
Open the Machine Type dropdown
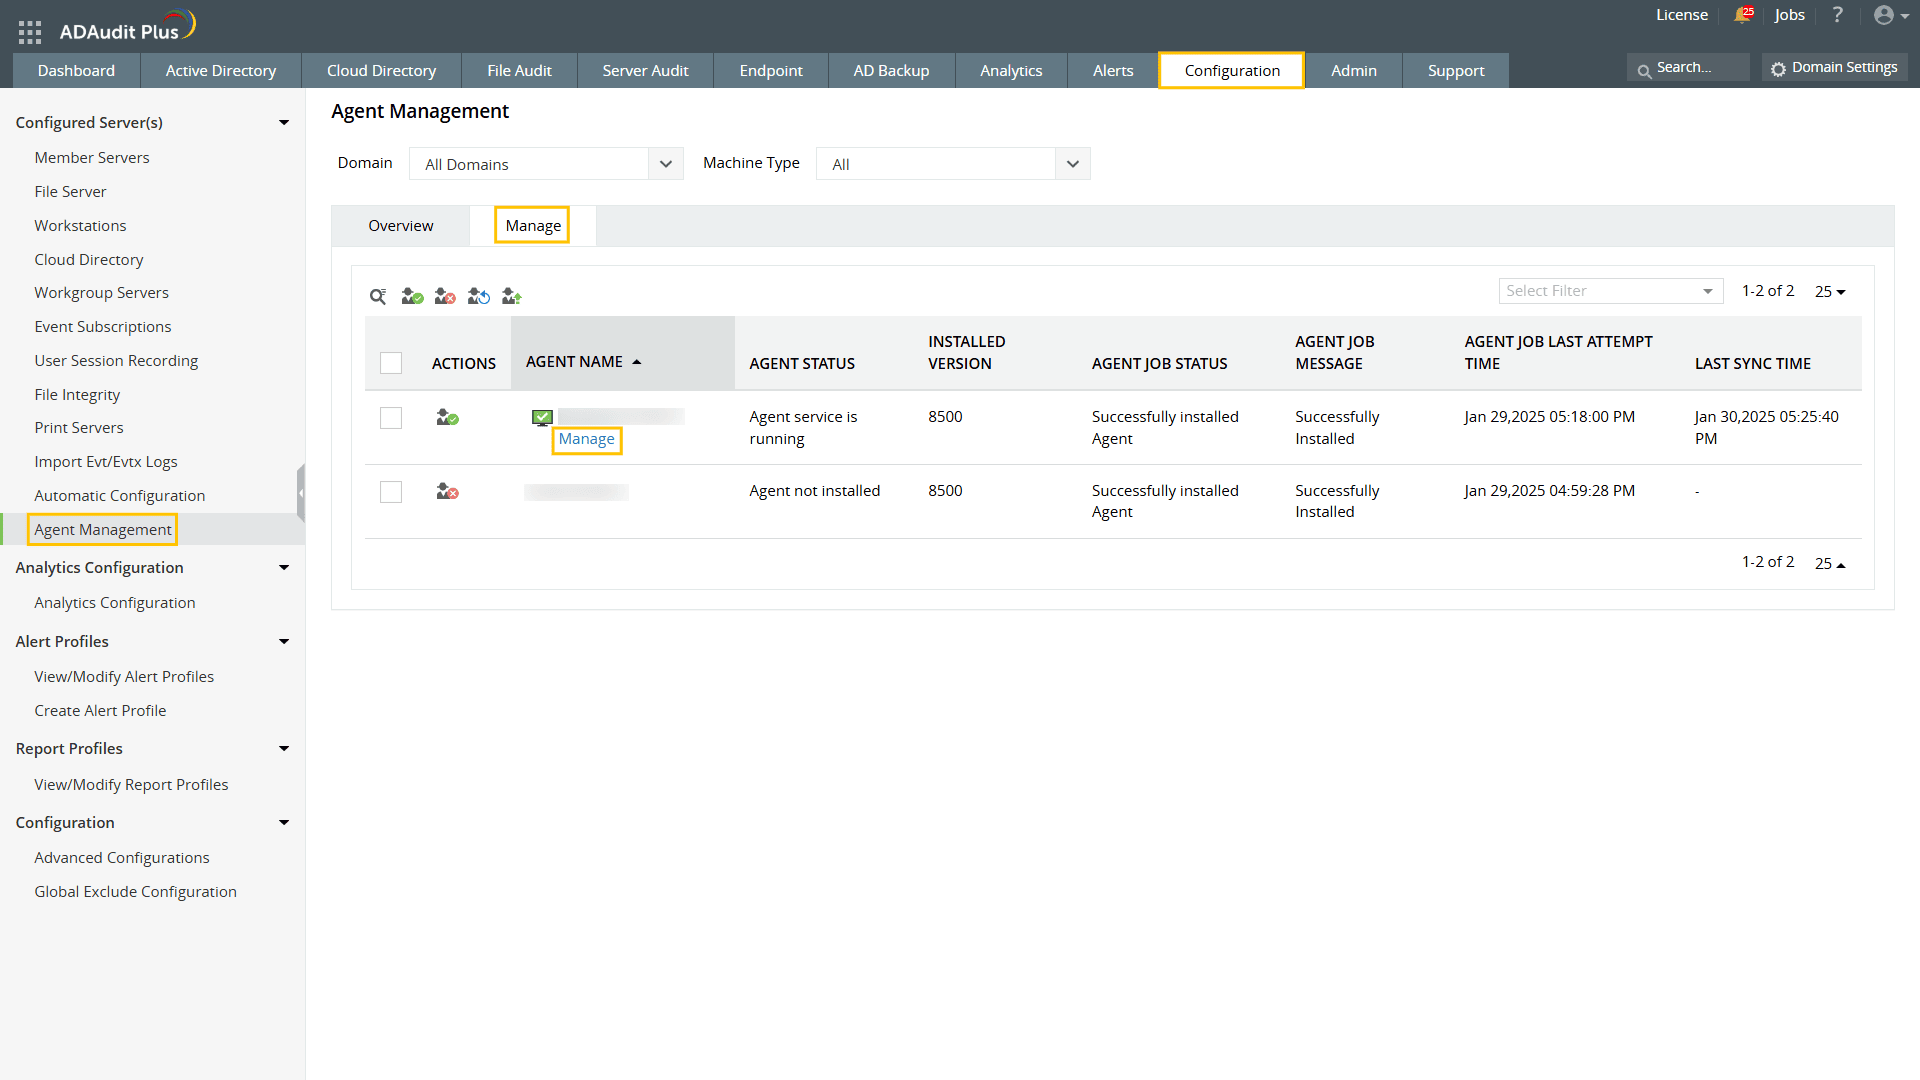tap(951, 163)
